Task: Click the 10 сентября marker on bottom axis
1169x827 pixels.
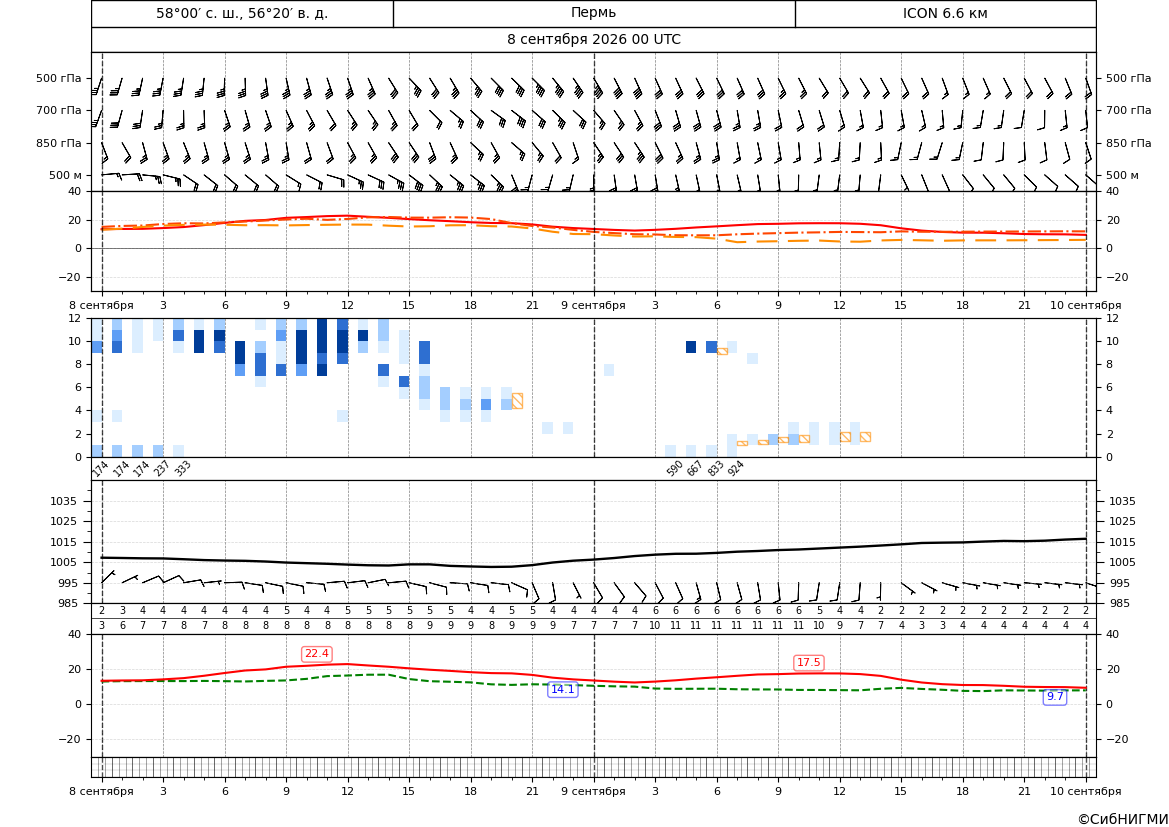Action: 1086,791
